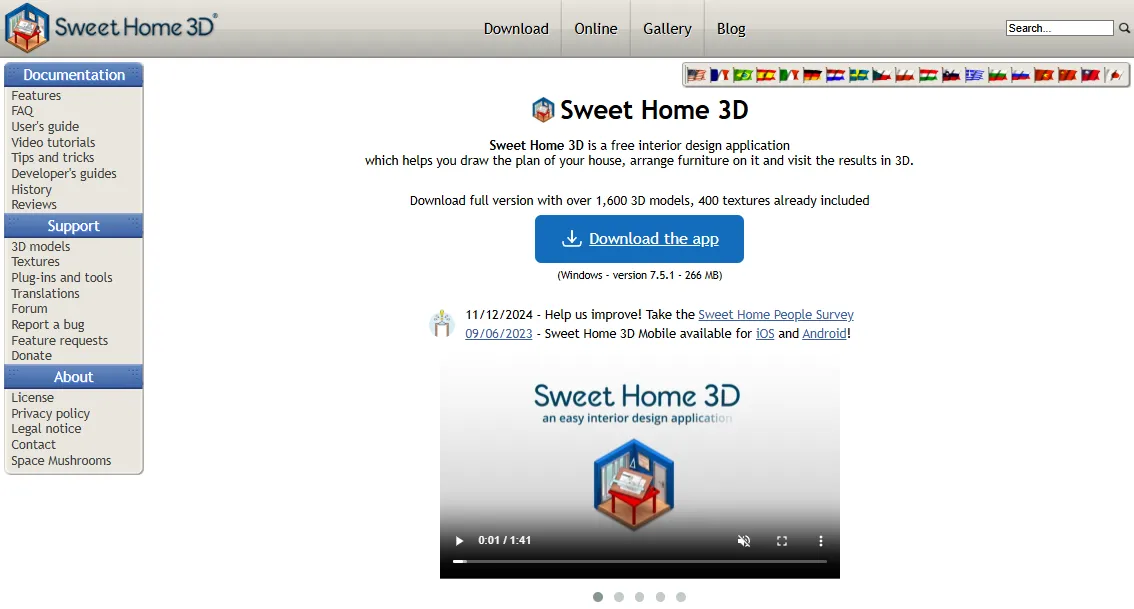Viewport: 1134px width, 609px height.
Task: Click the Brazilian flag icon
Action: click(743, 74)
